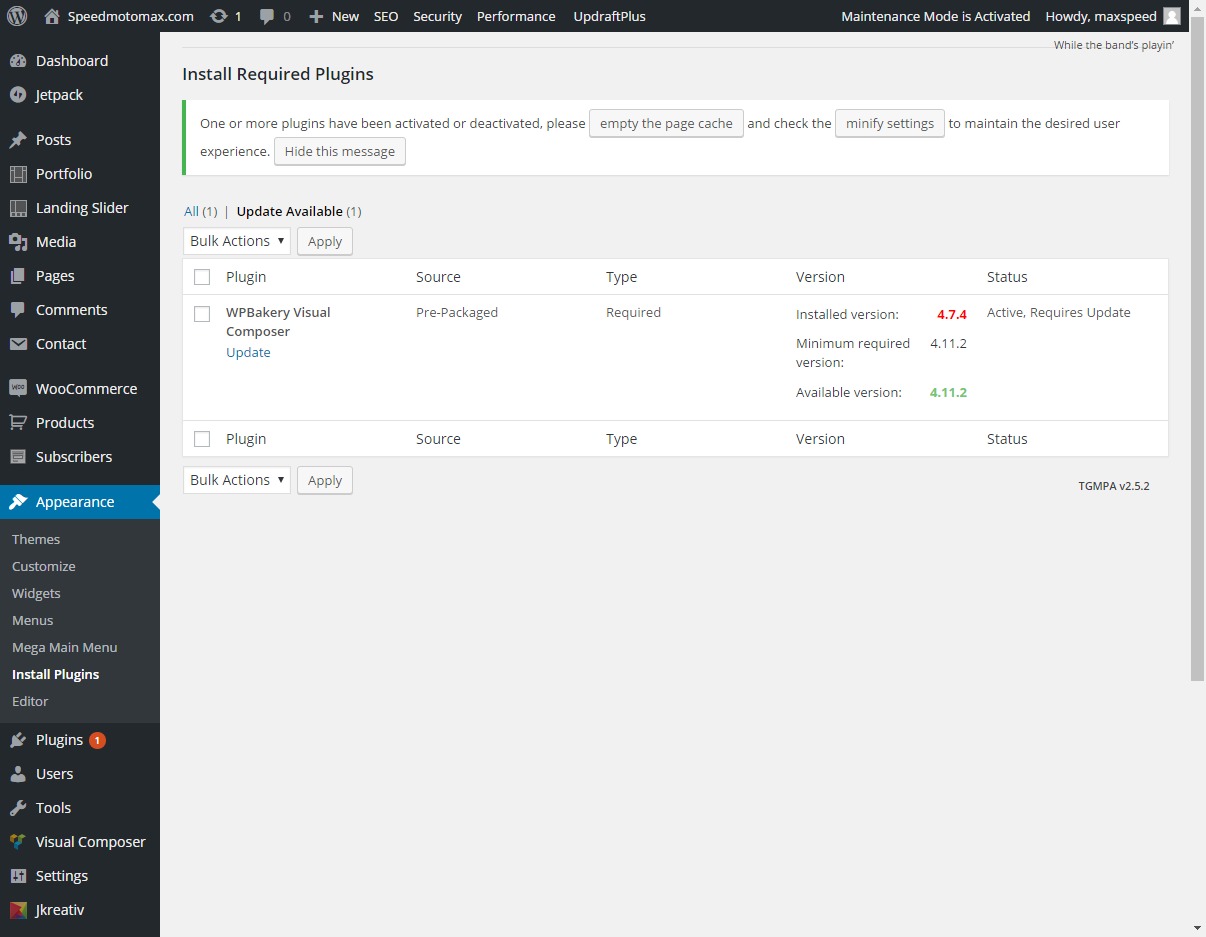Click the Dashboard gauge icon
This screenshot has height=937, width=1206.
[18, 61]
